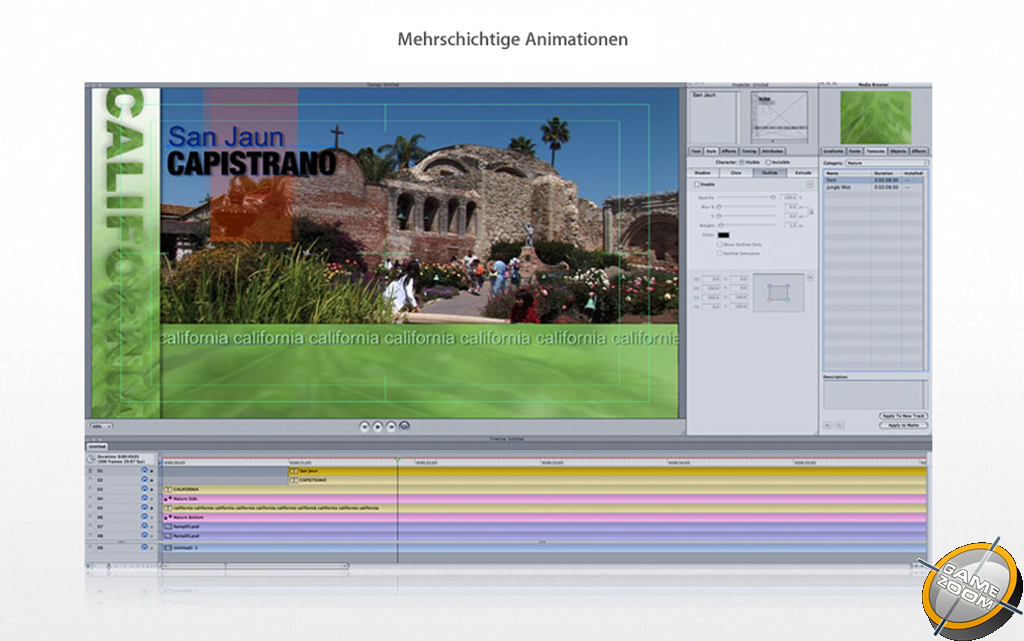Expand track 04 disclosure triangle

[152, 498]
